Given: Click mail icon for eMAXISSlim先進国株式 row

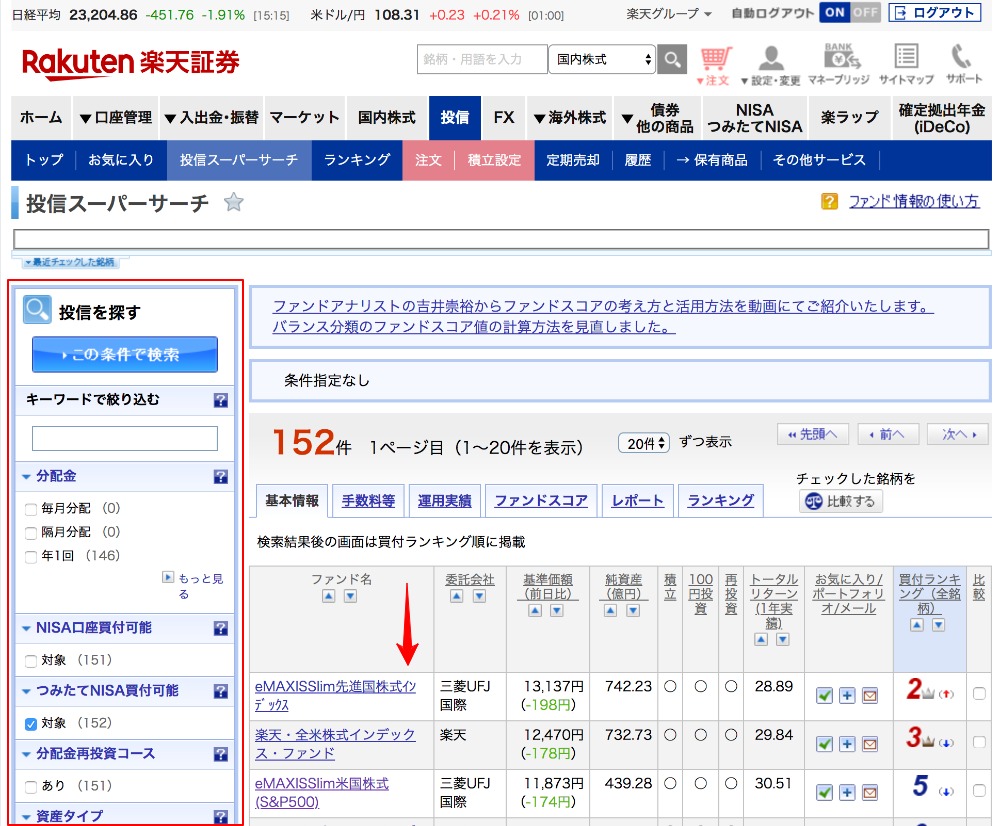Looking at the screenshot, I should coord(870,695).
